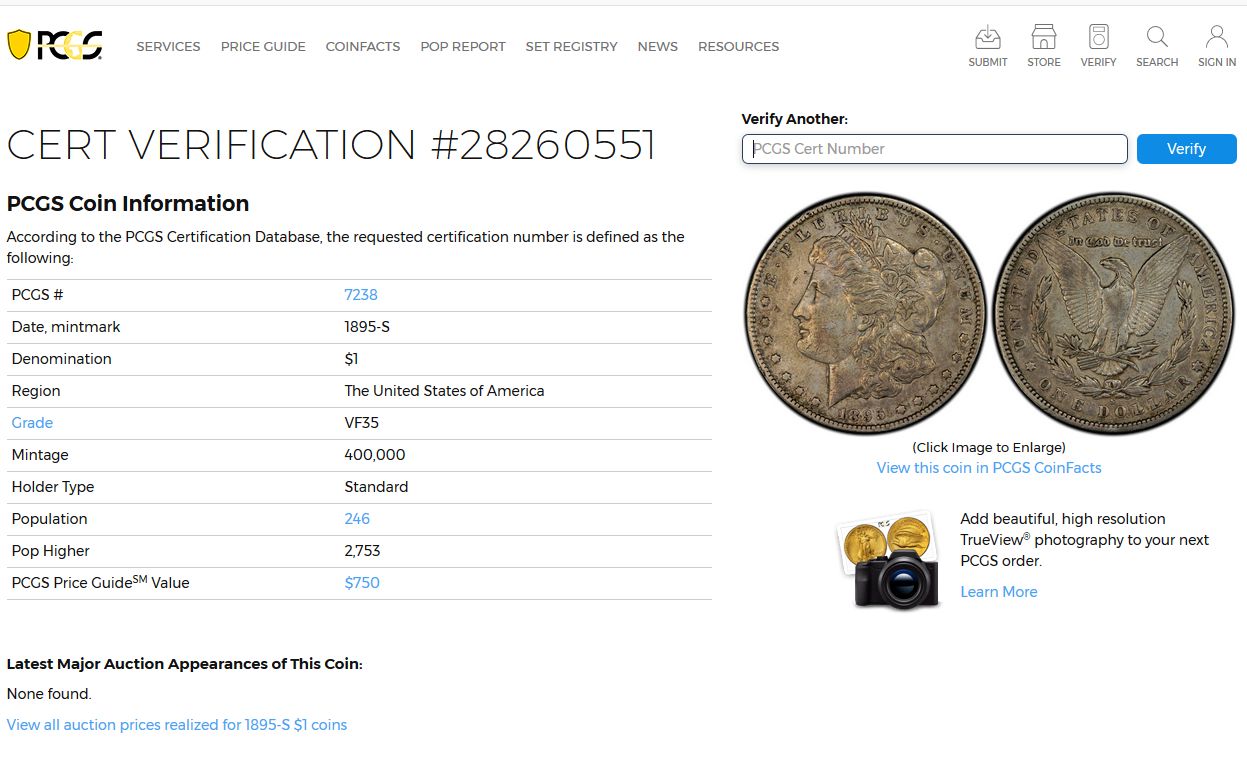Go to CoinFacts in navigation
The image size is (1247, 760).
[362, 47]
